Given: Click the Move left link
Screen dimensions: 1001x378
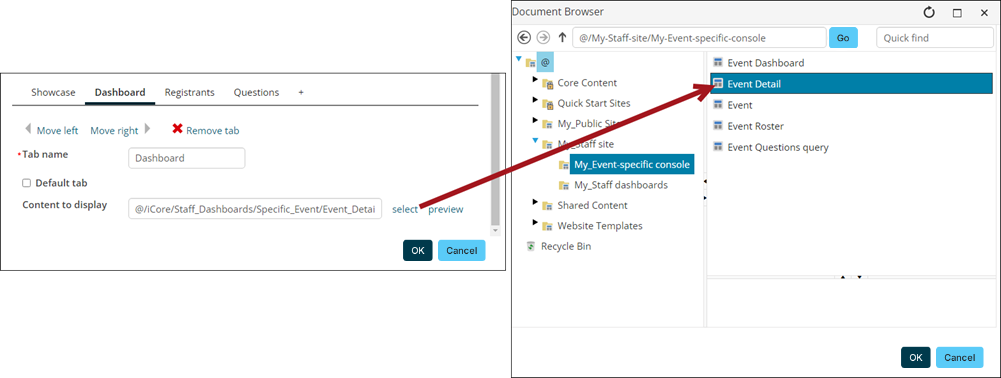Looking at the screenshot, I should 57,131.
